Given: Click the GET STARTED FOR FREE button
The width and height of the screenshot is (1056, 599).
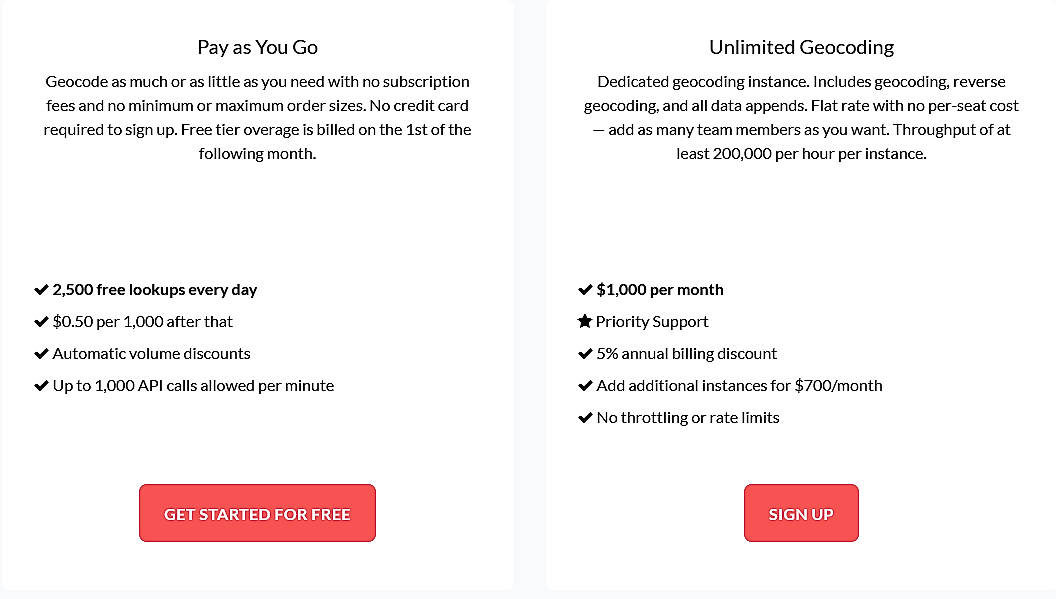Looking at the screenshot, I should pos(257,512).
